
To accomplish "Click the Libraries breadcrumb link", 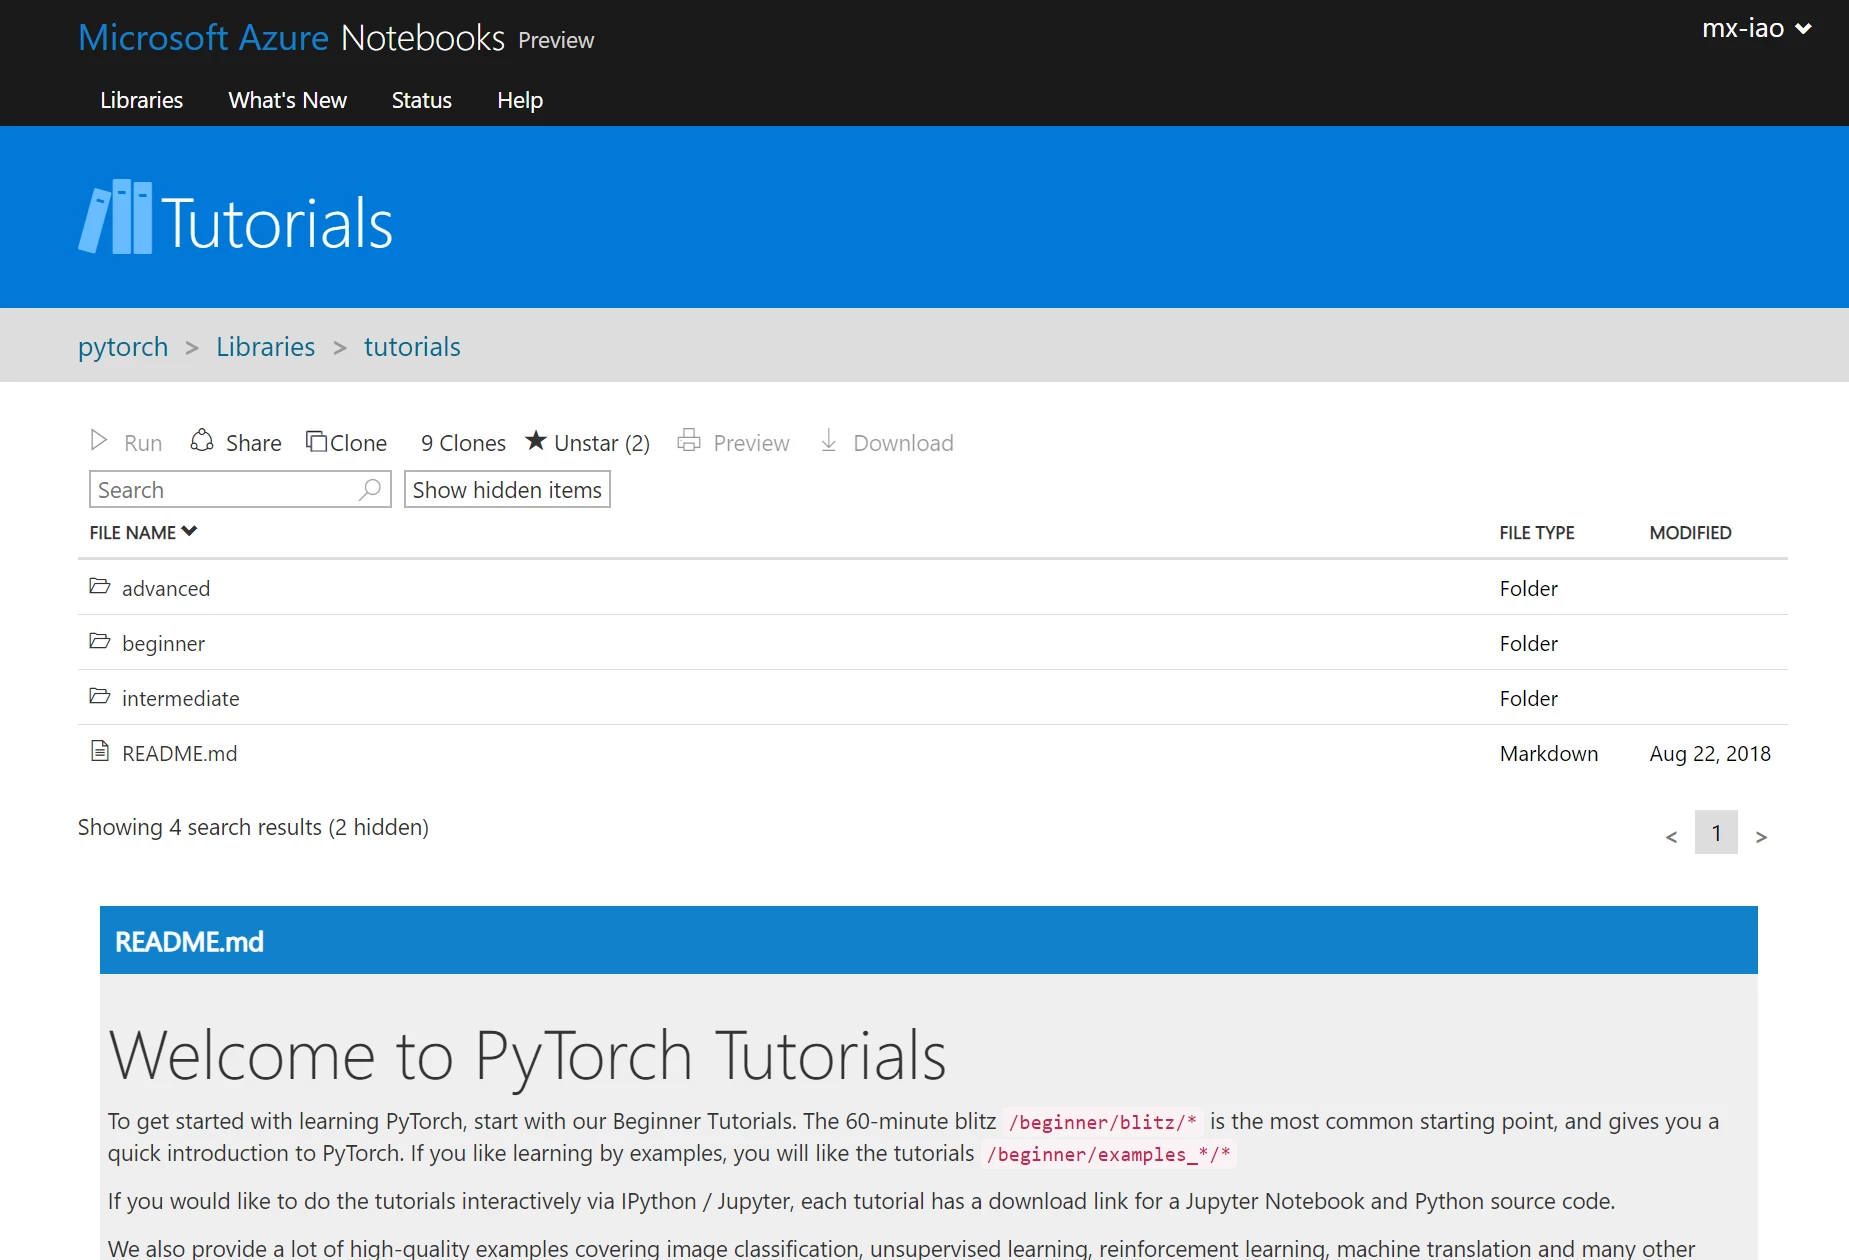I will pyautogui.click(x=265, y=347).
